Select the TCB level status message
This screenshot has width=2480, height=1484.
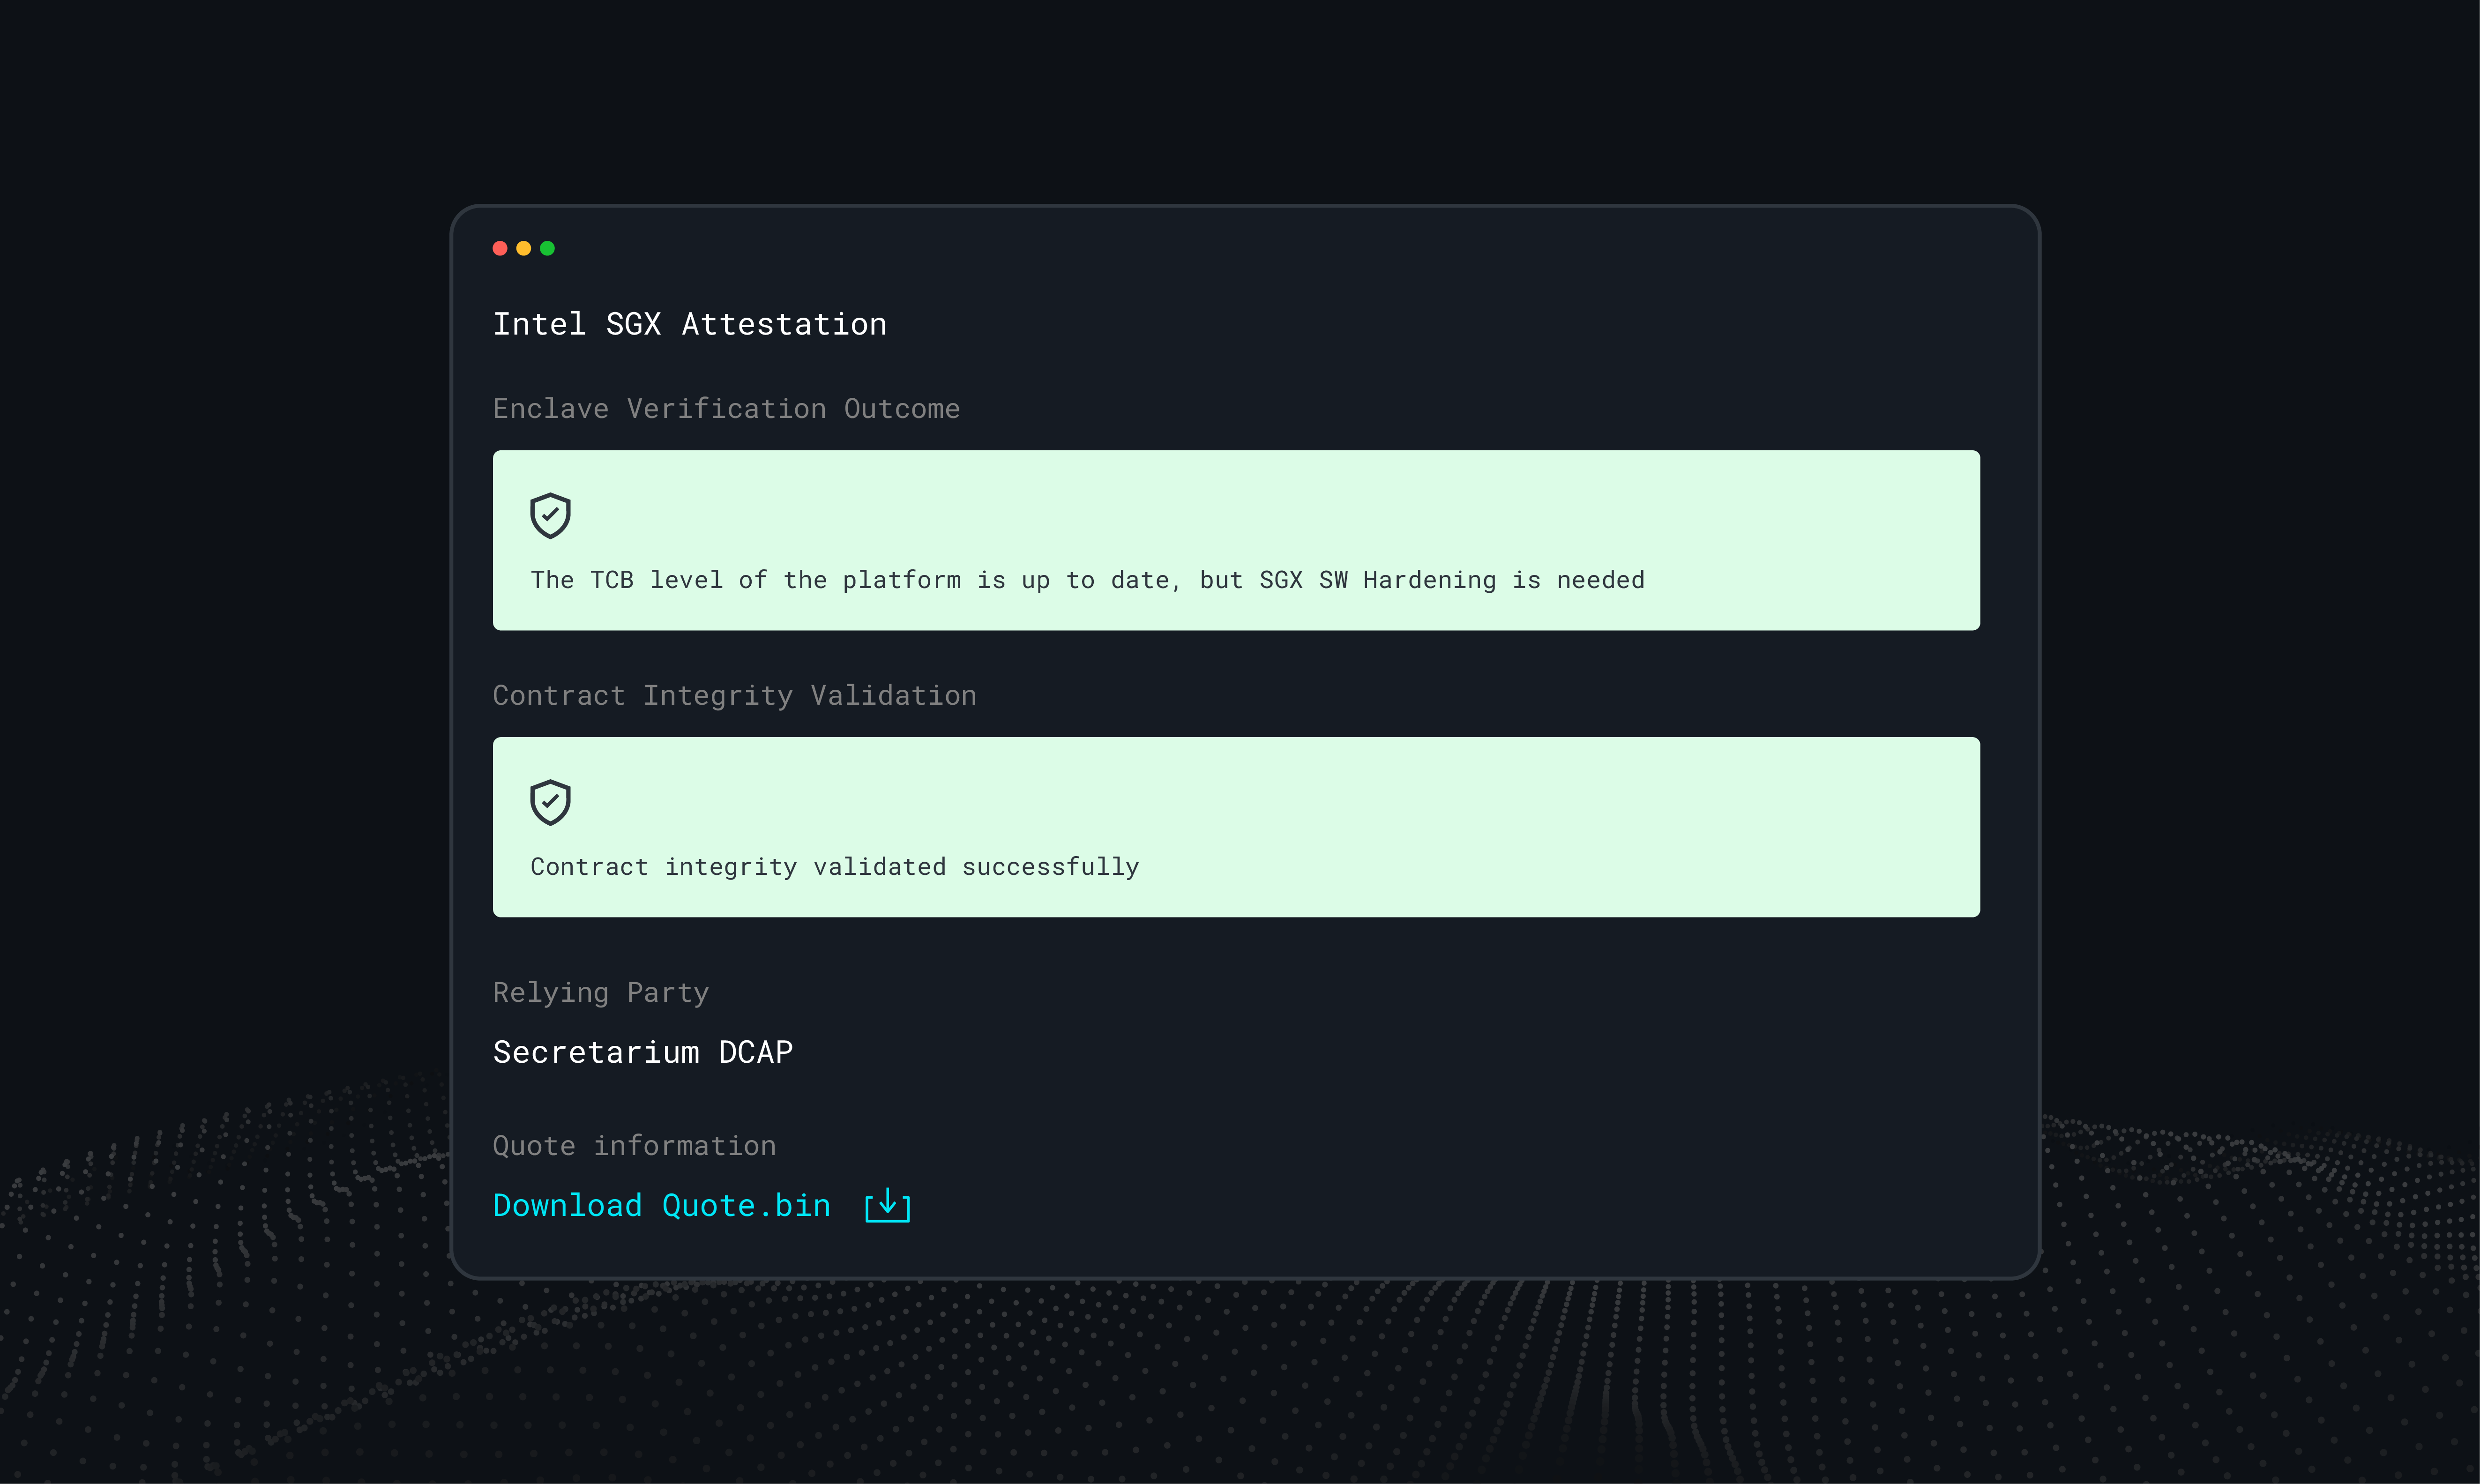[x=1088, y=580]
